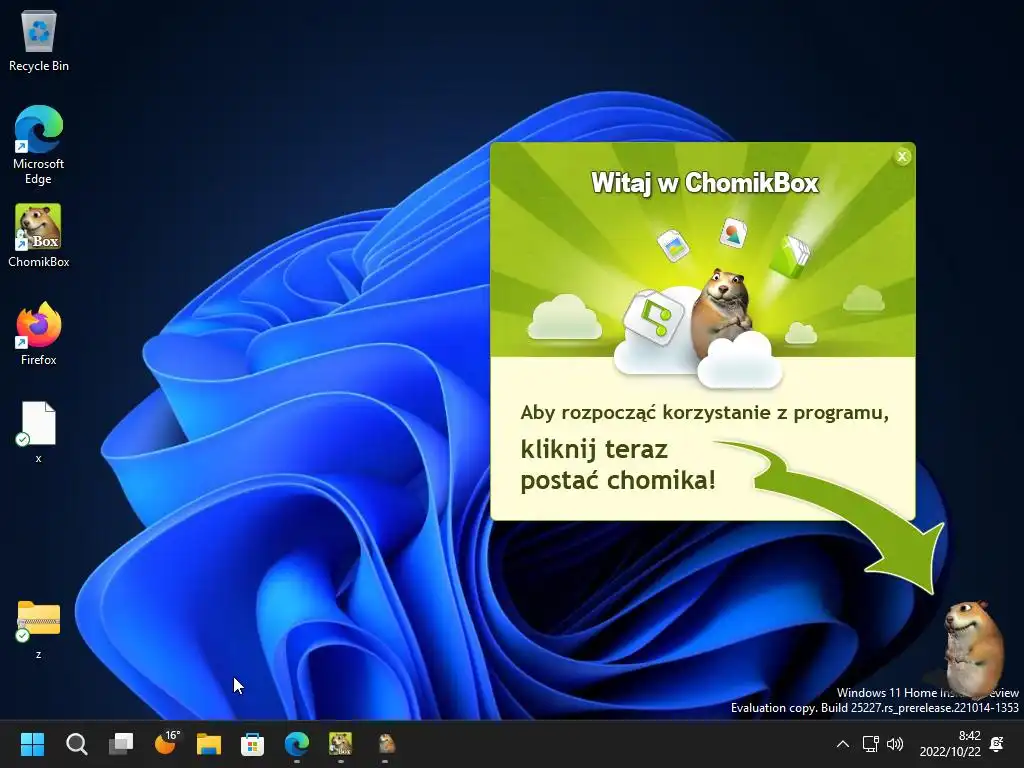
Task: Select the file named x on desktop
Action: coord(39,432)
